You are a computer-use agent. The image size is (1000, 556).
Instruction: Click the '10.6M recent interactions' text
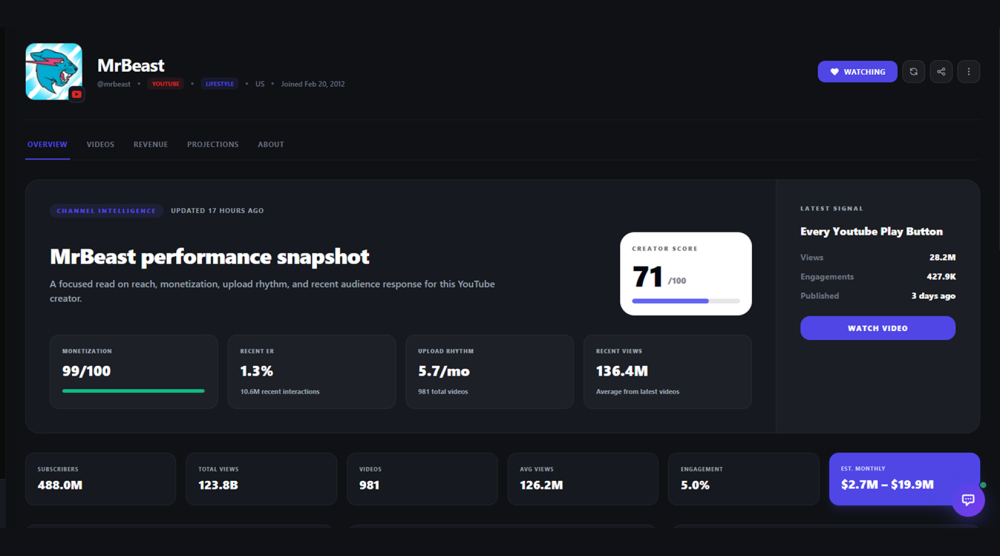[280, 391]
